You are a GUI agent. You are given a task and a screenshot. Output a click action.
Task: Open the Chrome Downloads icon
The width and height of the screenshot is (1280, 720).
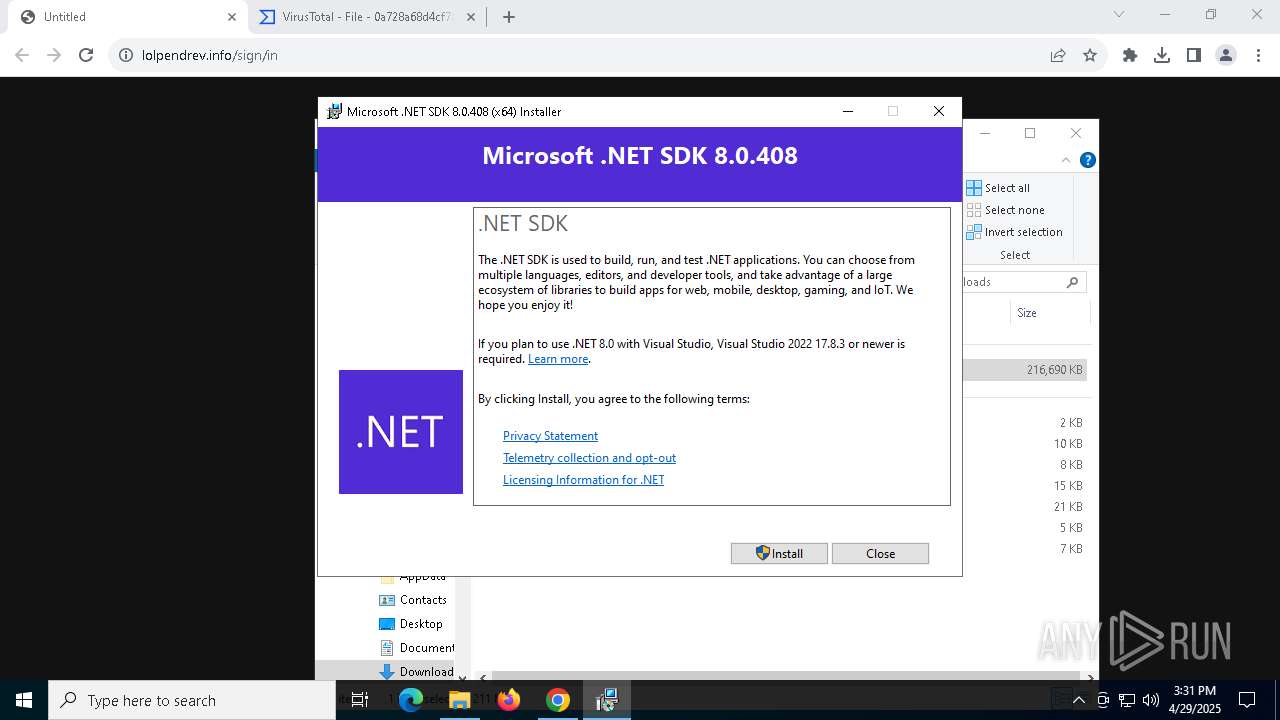(1162, 55)
